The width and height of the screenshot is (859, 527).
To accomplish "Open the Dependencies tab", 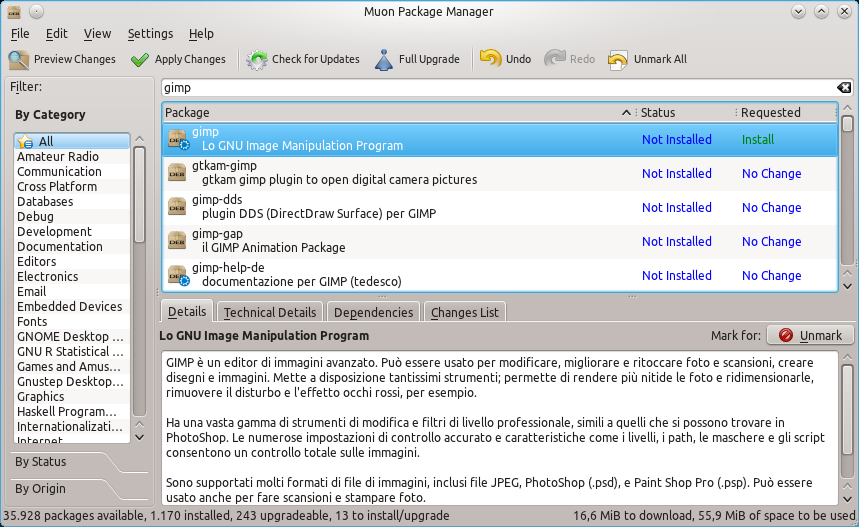I will point(373,313).
